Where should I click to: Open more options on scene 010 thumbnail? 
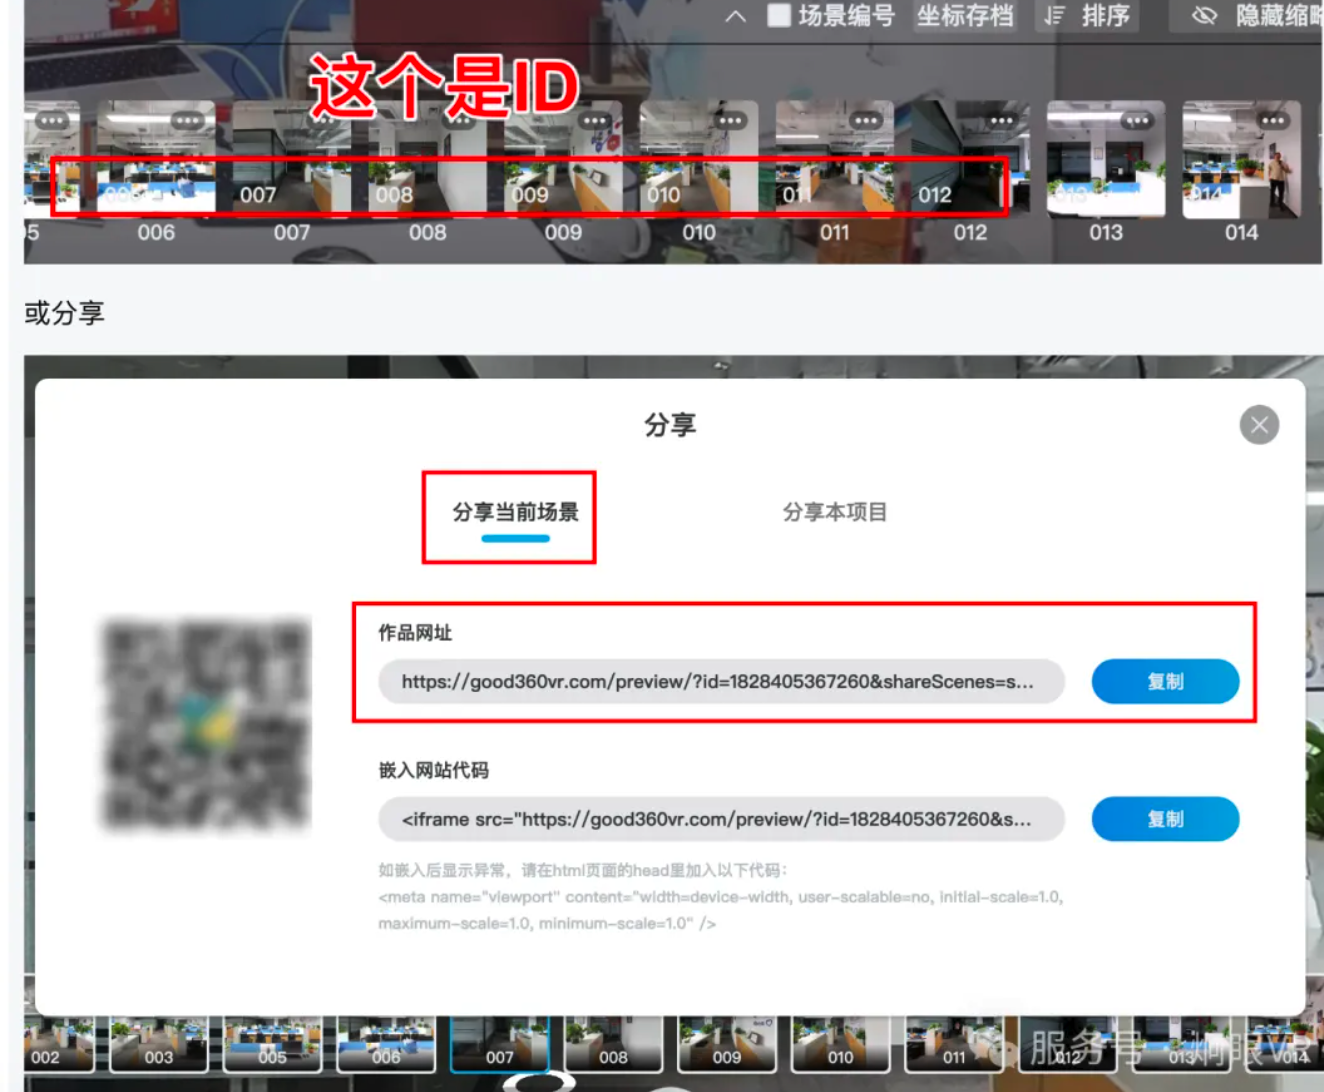pyautogui.click(x=730, y=121)
